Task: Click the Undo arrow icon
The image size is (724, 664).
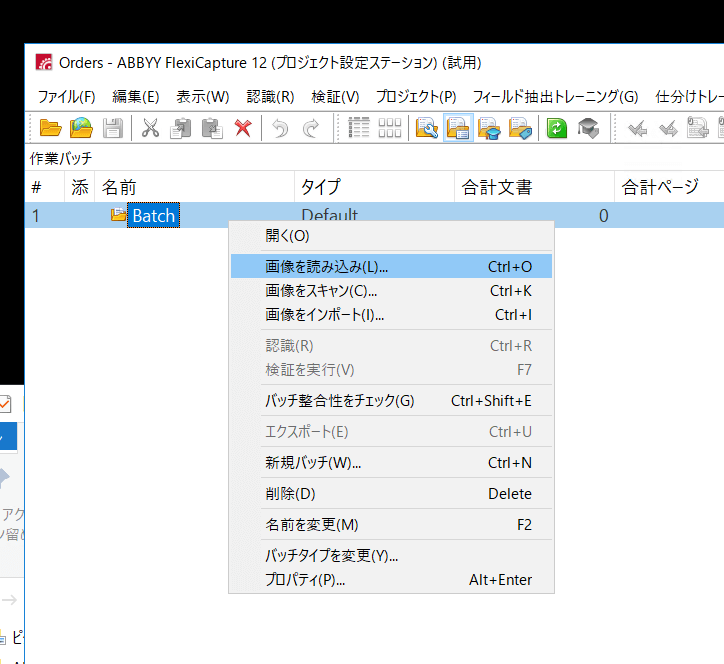Action: (280, 128)
